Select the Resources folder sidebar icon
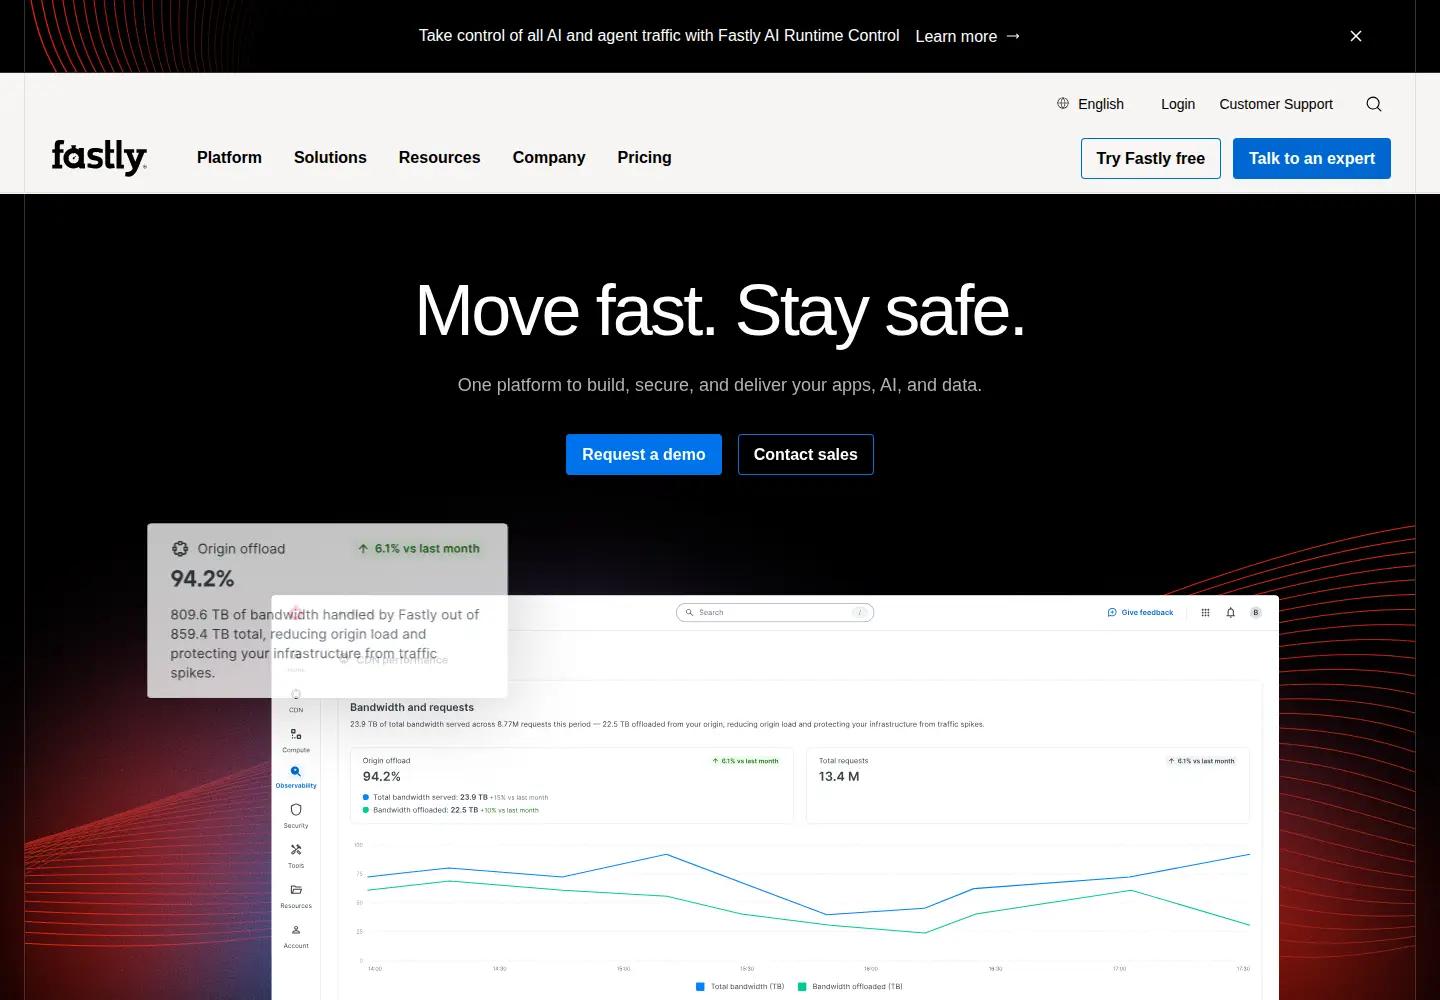This screenshot has width=1440, height=1000. [296, 889]
